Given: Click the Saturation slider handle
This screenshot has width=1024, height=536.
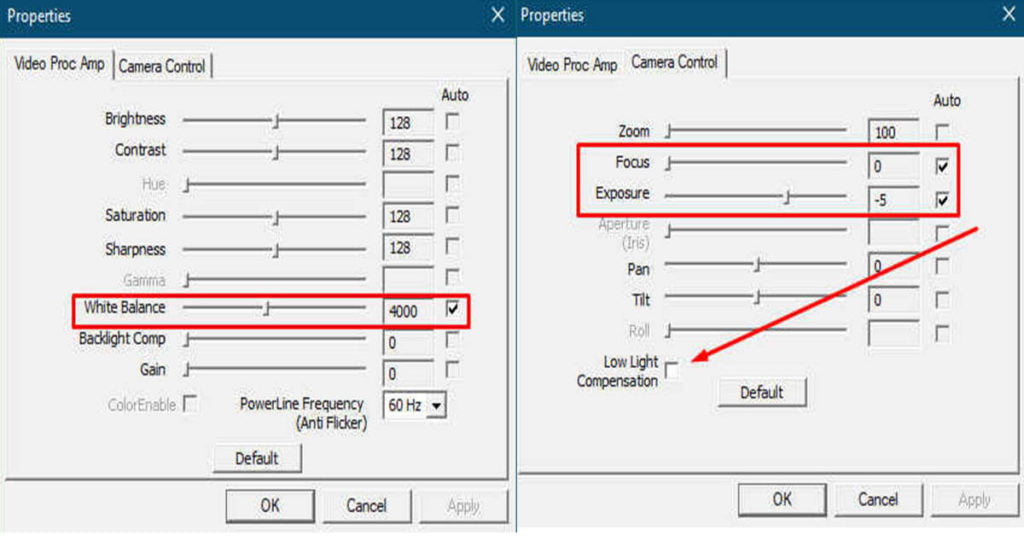Looking at the screenshot, I should point(276,217).
